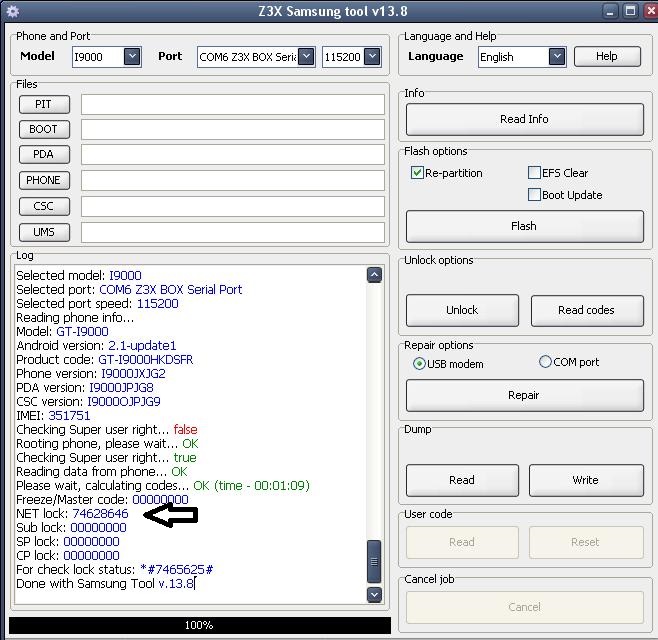
Task: Click the 'Selected port speed' log line
Action: (x=97, y=303)
